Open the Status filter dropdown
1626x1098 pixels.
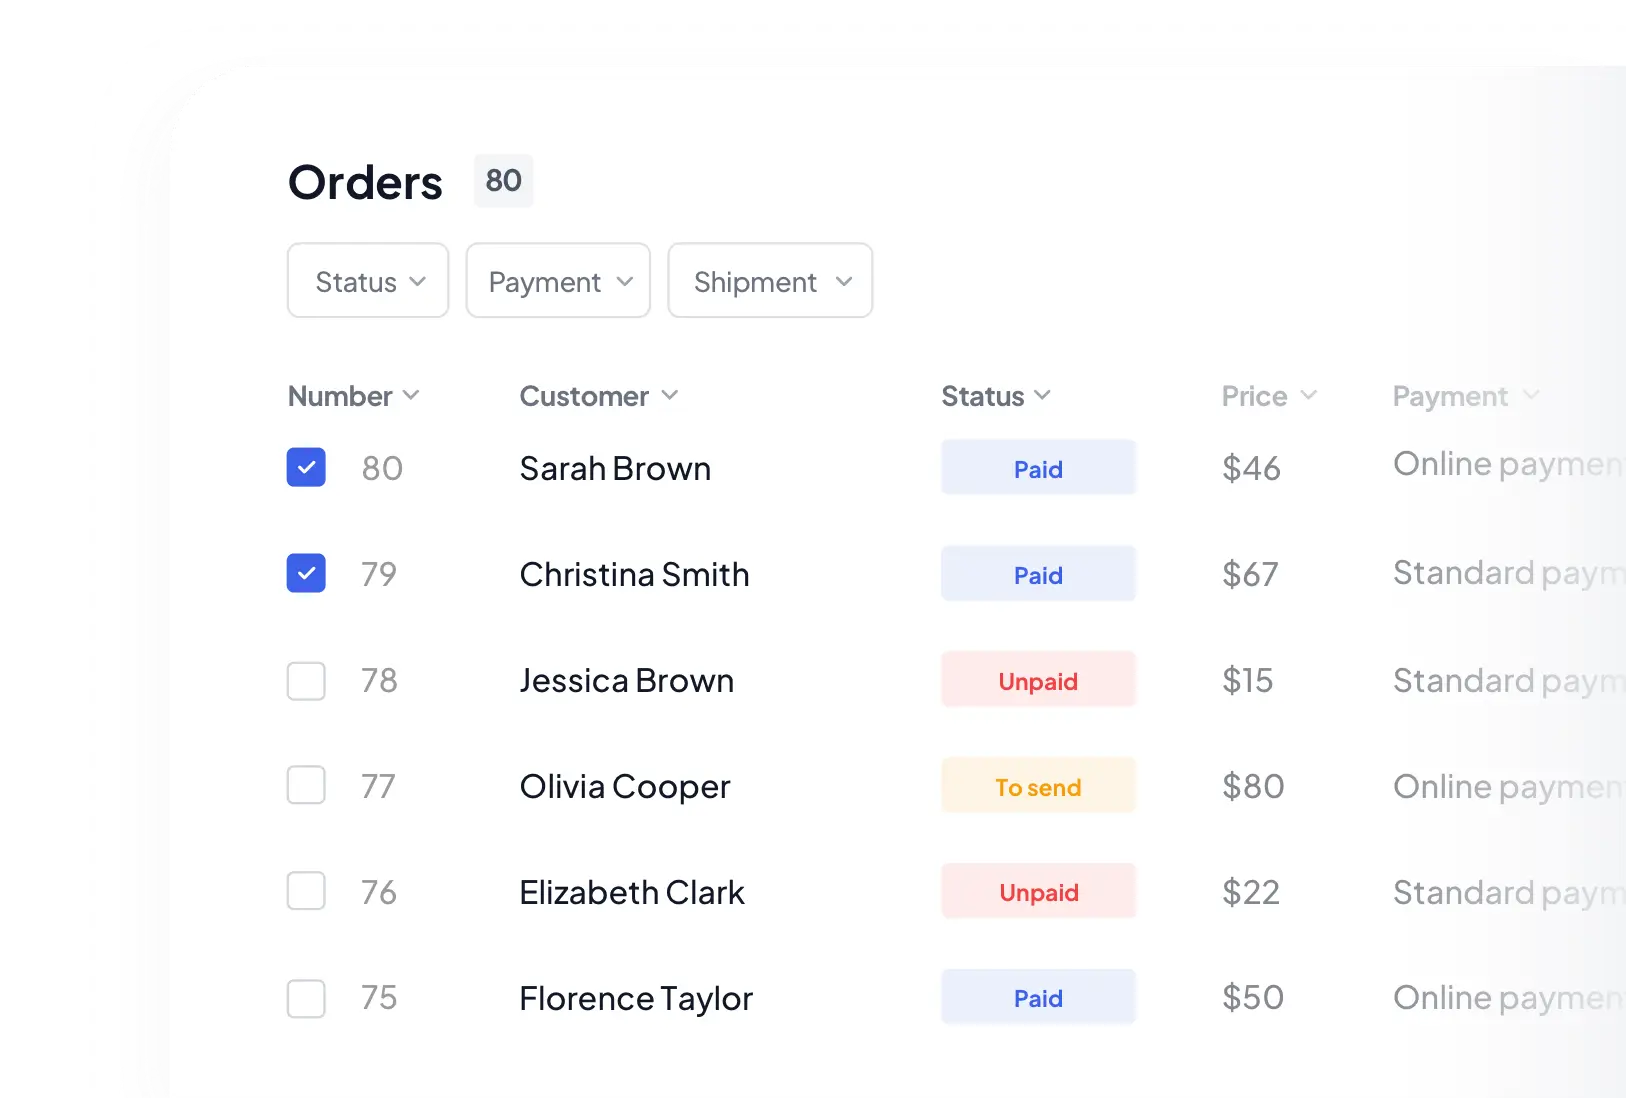pos(368,281)
